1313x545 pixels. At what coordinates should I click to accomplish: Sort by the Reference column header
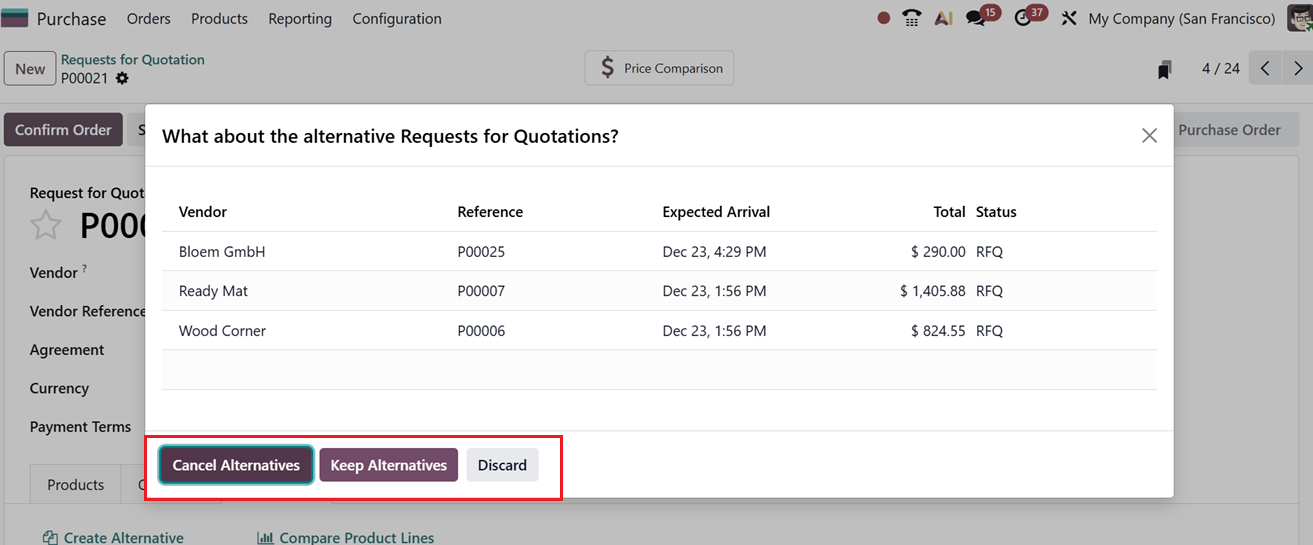point(490,212)
